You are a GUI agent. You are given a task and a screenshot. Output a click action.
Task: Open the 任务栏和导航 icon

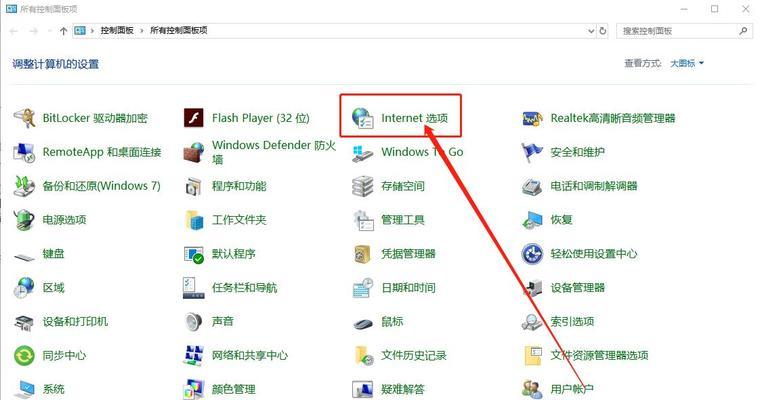[x=194, y=288]
